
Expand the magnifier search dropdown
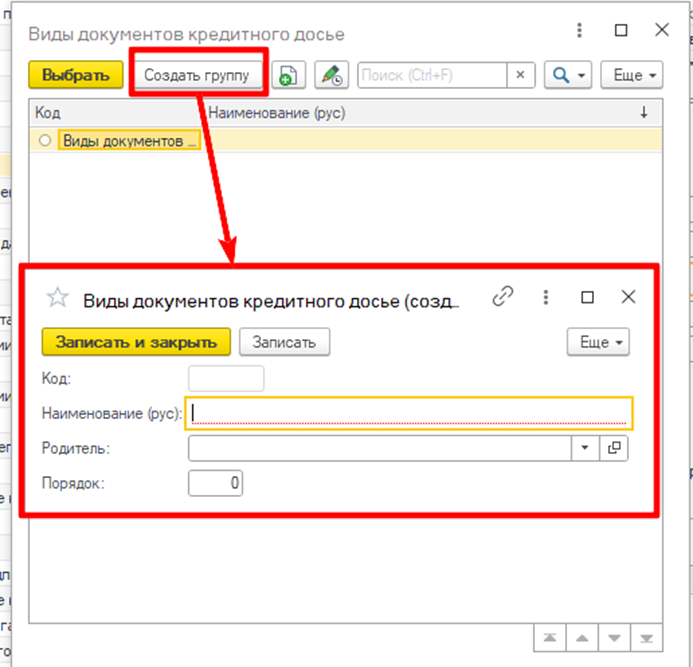point(568,75)
